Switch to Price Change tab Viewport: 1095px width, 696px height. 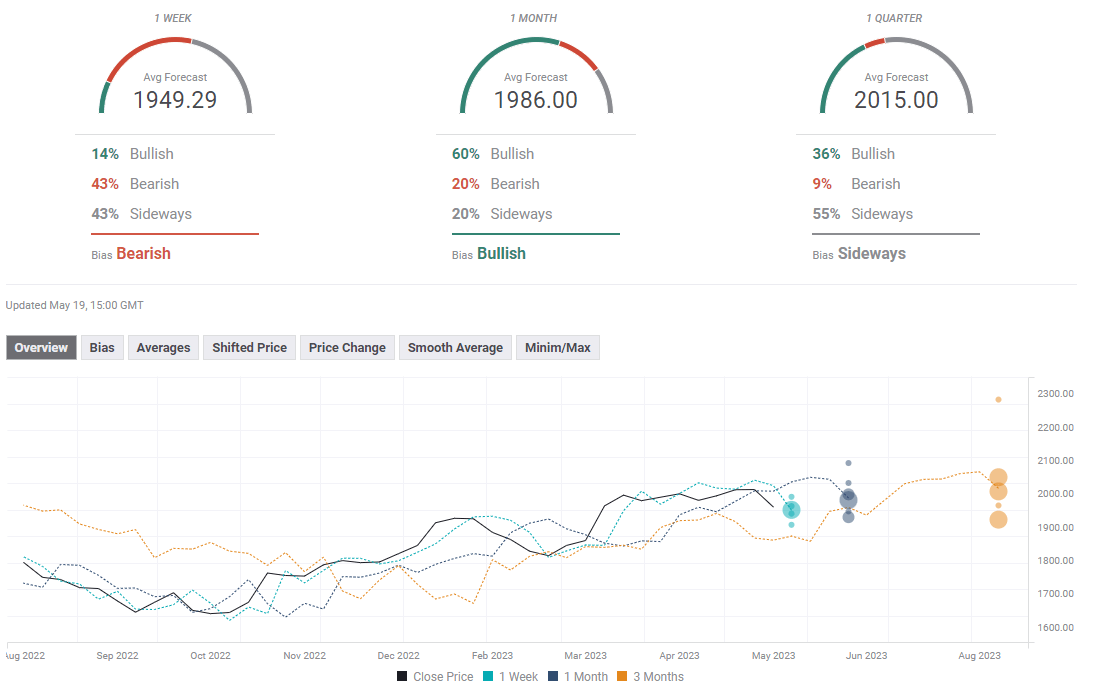[347, 348]
